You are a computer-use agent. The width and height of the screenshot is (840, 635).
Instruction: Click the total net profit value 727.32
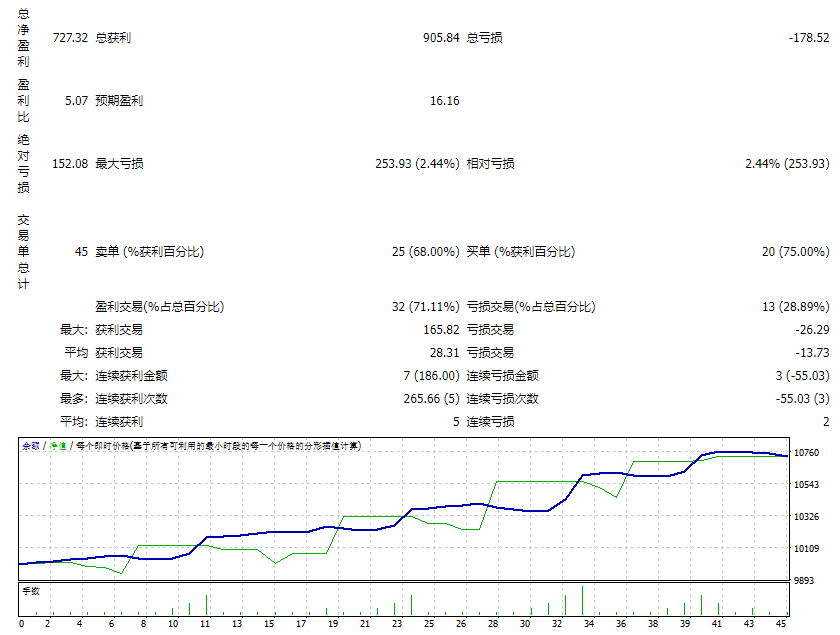point(68,38)
